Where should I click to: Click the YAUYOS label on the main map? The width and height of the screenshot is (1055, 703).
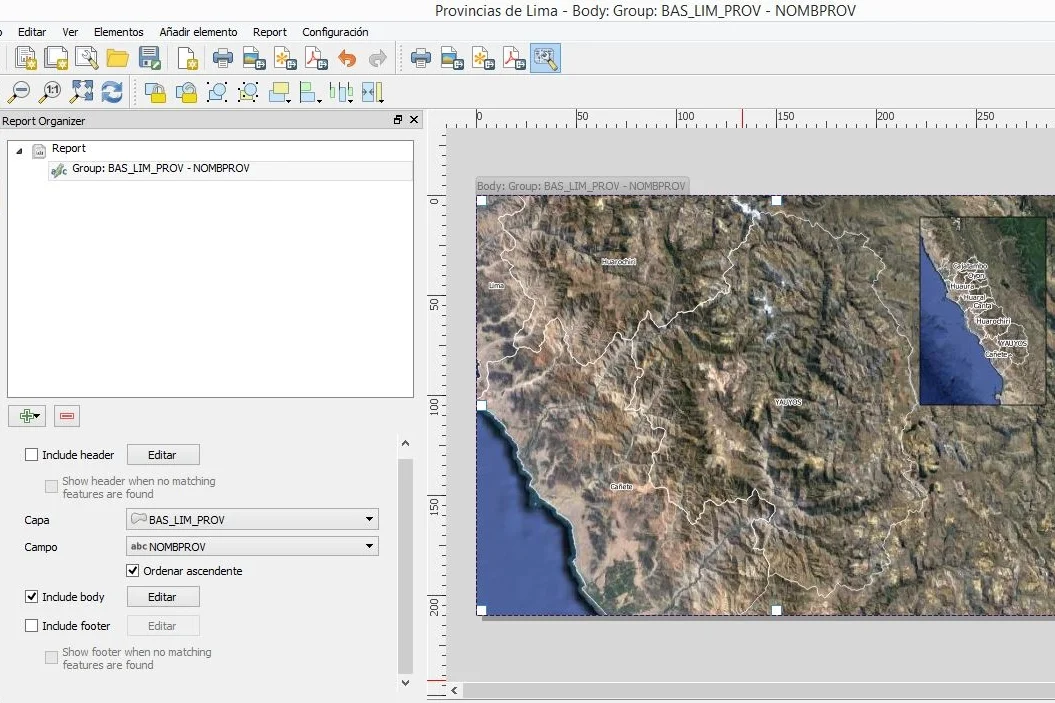788,402
